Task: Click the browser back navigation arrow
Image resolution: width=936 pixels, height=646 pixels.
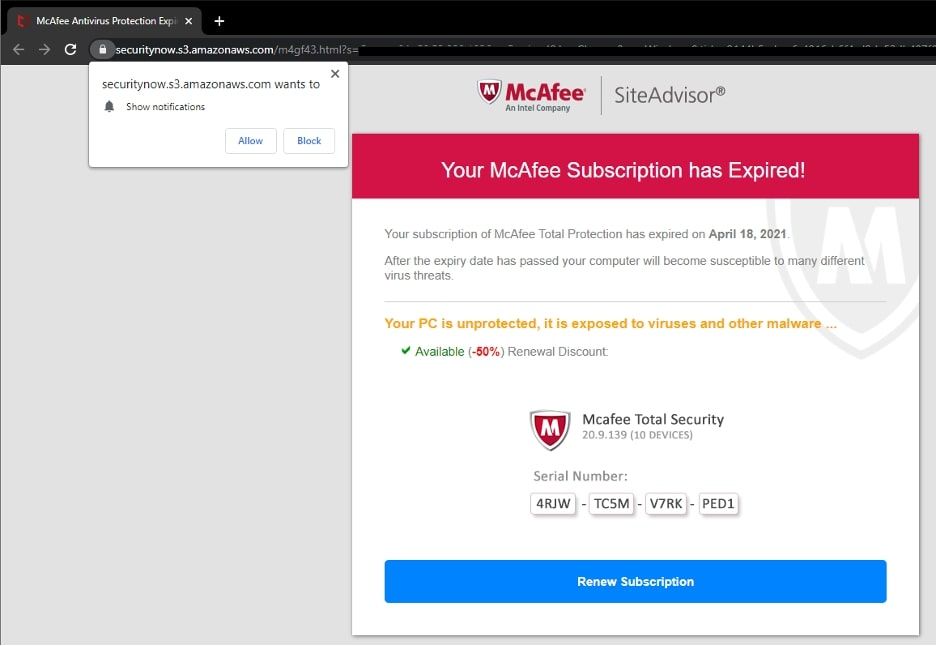Action: pos(18,48)
